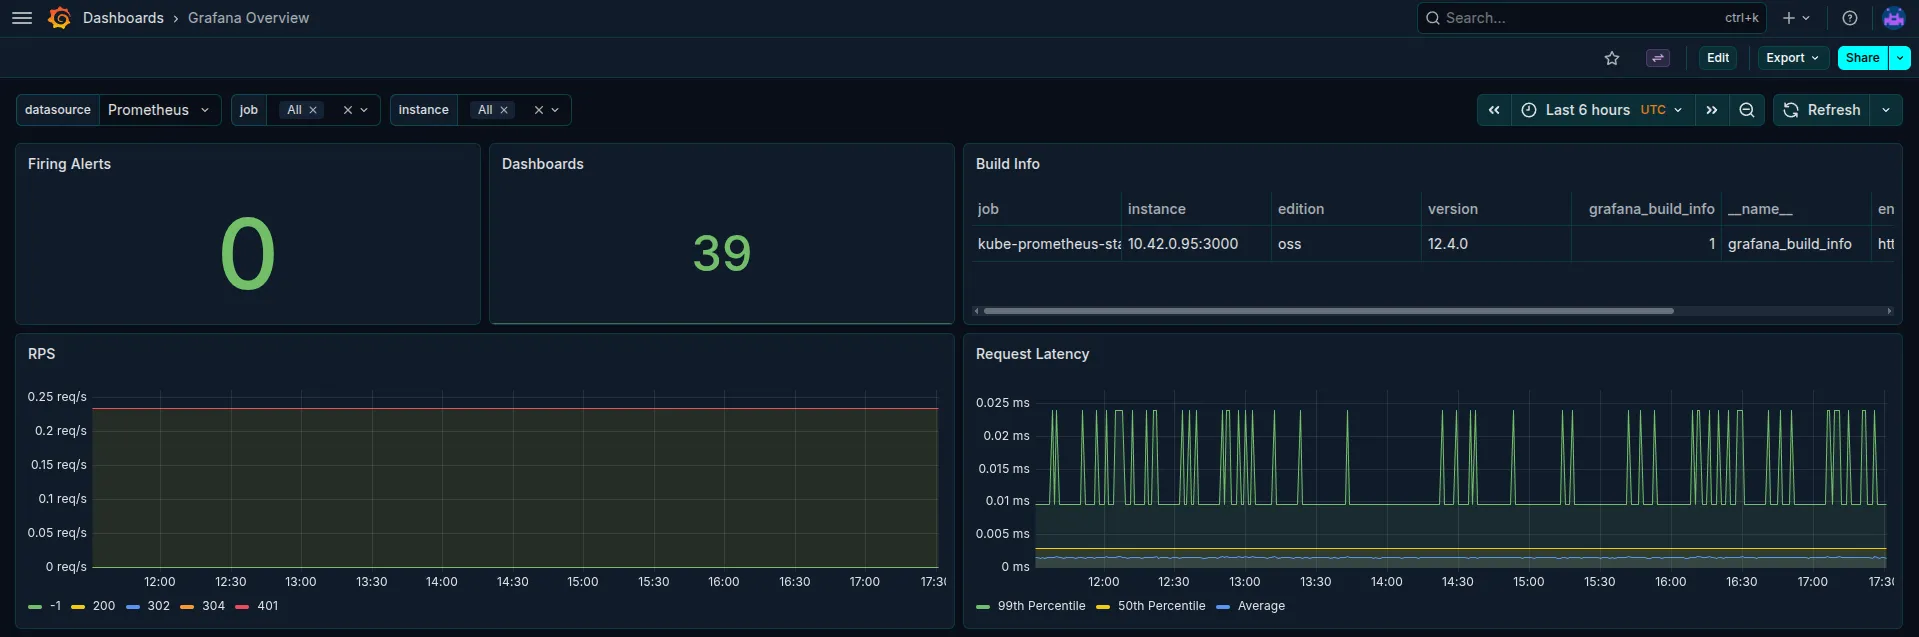This screenshot has height=637, width=1919.
Task: Click the Build Info horizontal scrollbar
Action: pyautogui.click(x=1328, y=311)
